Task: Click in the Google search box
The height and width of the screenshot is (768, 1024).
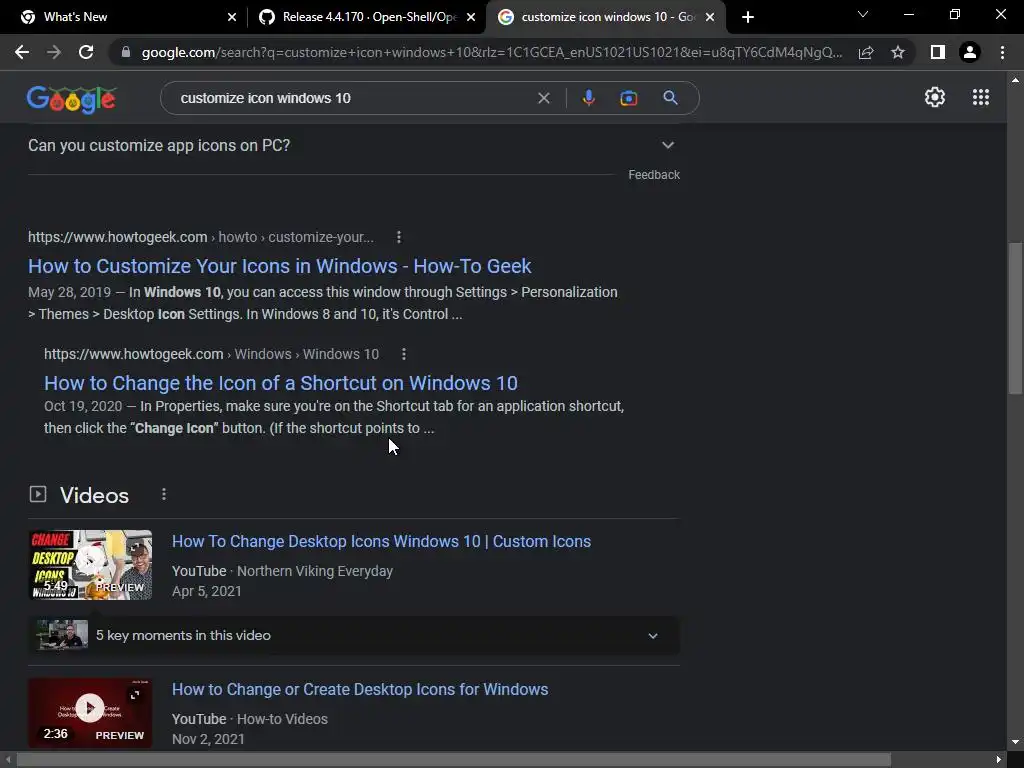Action: (353, 98)
